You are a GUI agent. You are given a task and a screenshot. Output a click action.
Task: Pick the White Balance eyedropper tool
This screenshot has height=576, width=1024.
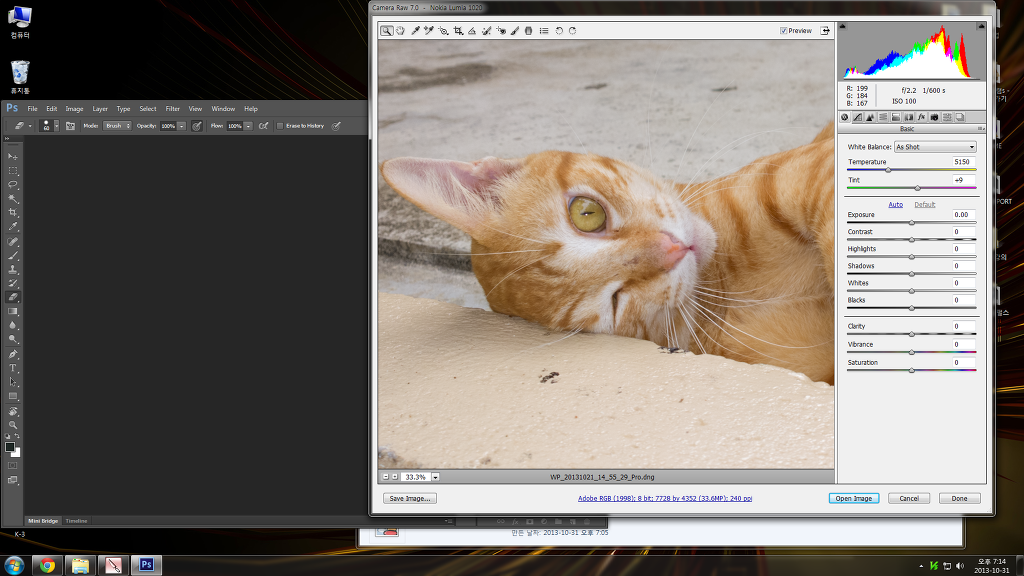click(415, 31)
